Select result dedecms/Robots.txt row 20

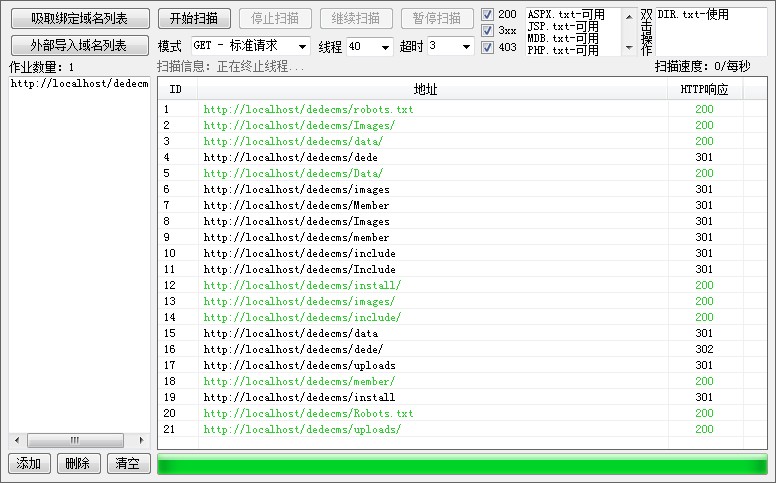point(462,413)
